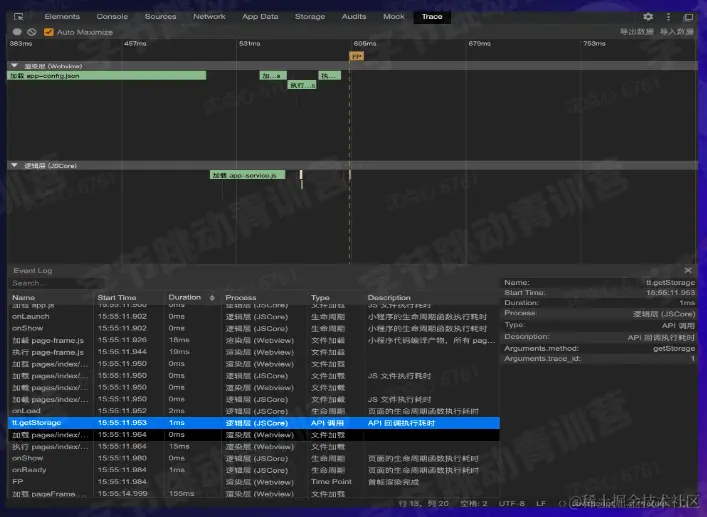Click the Time Point type cell
The height and width of the screenshot is (517, 707).
[331, 481]
